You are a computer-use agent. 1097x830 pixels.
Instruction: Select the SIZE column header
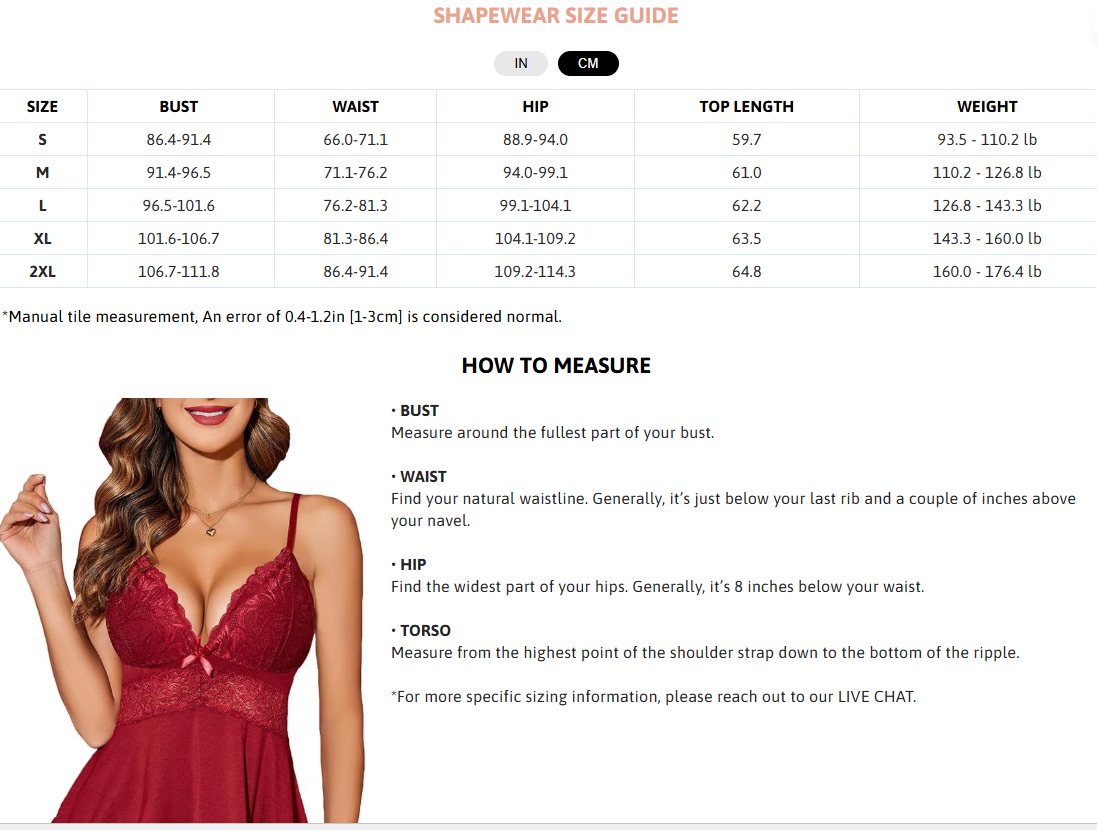42,106
